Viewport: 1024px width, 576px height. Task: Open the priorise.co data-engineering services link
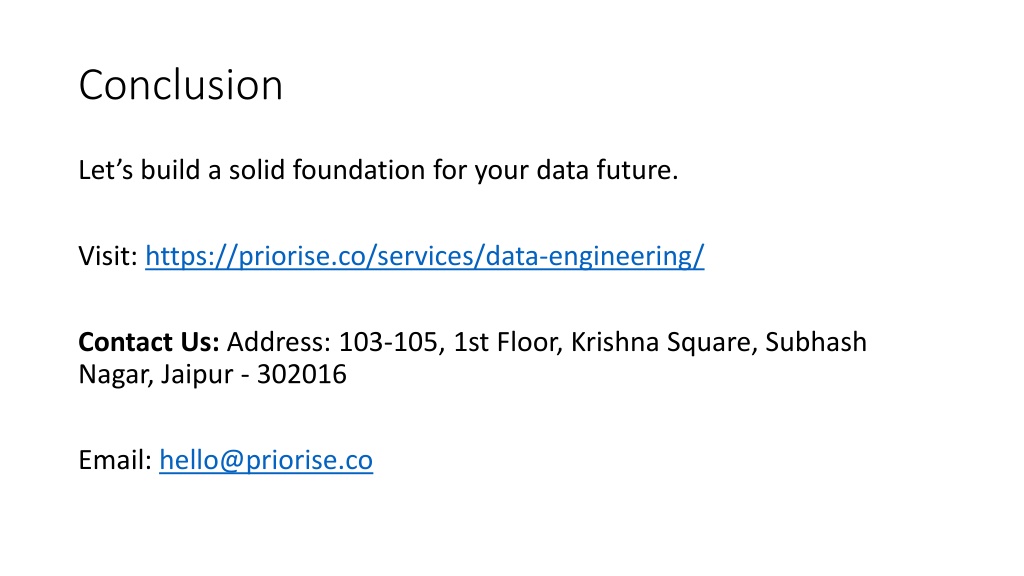[x=424, y=256]
